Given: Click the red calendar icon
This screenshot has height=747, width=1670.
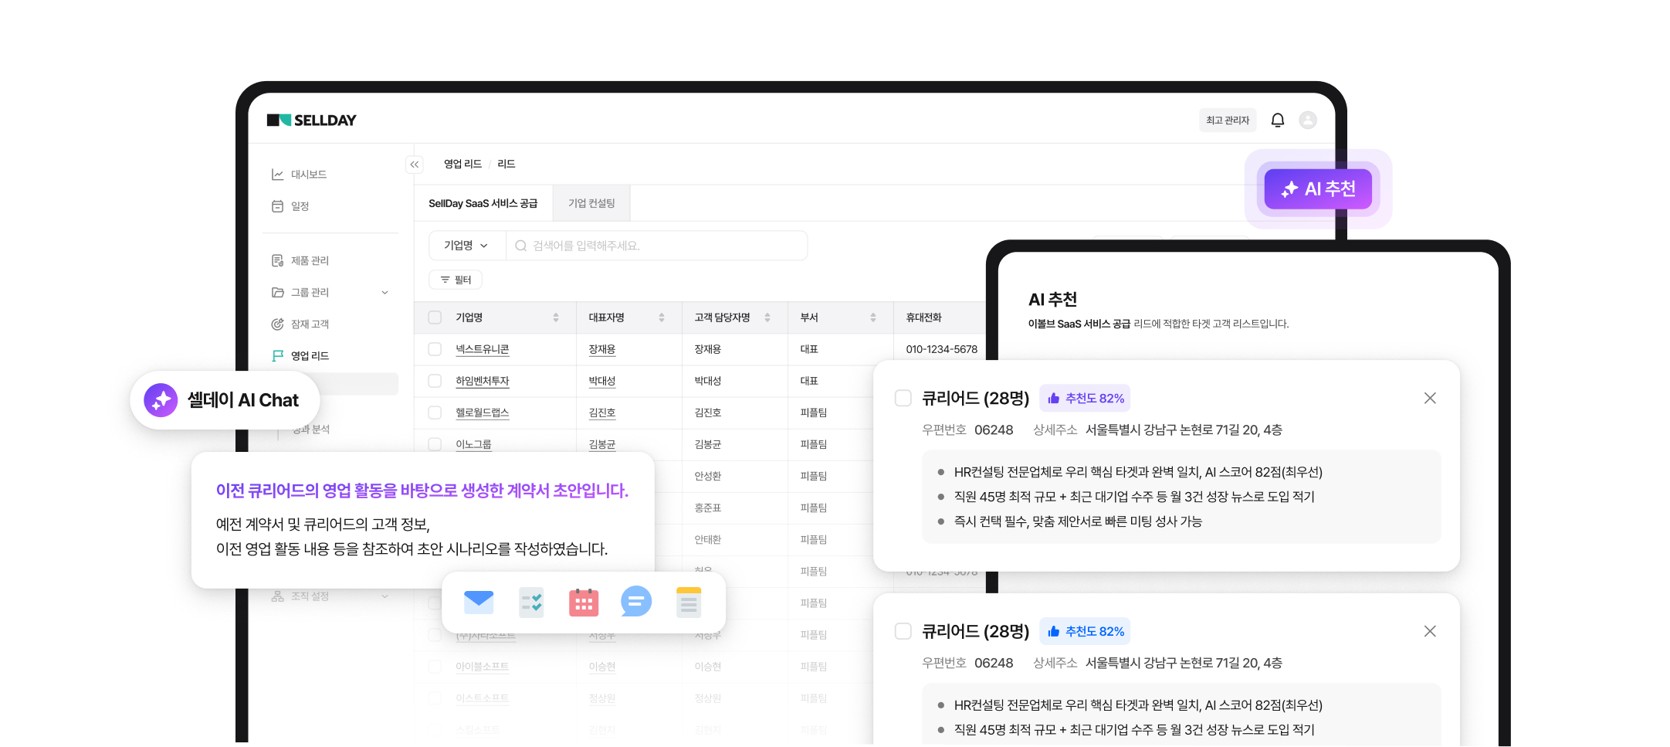Looking at the screenshot, I should coord(583,602).
